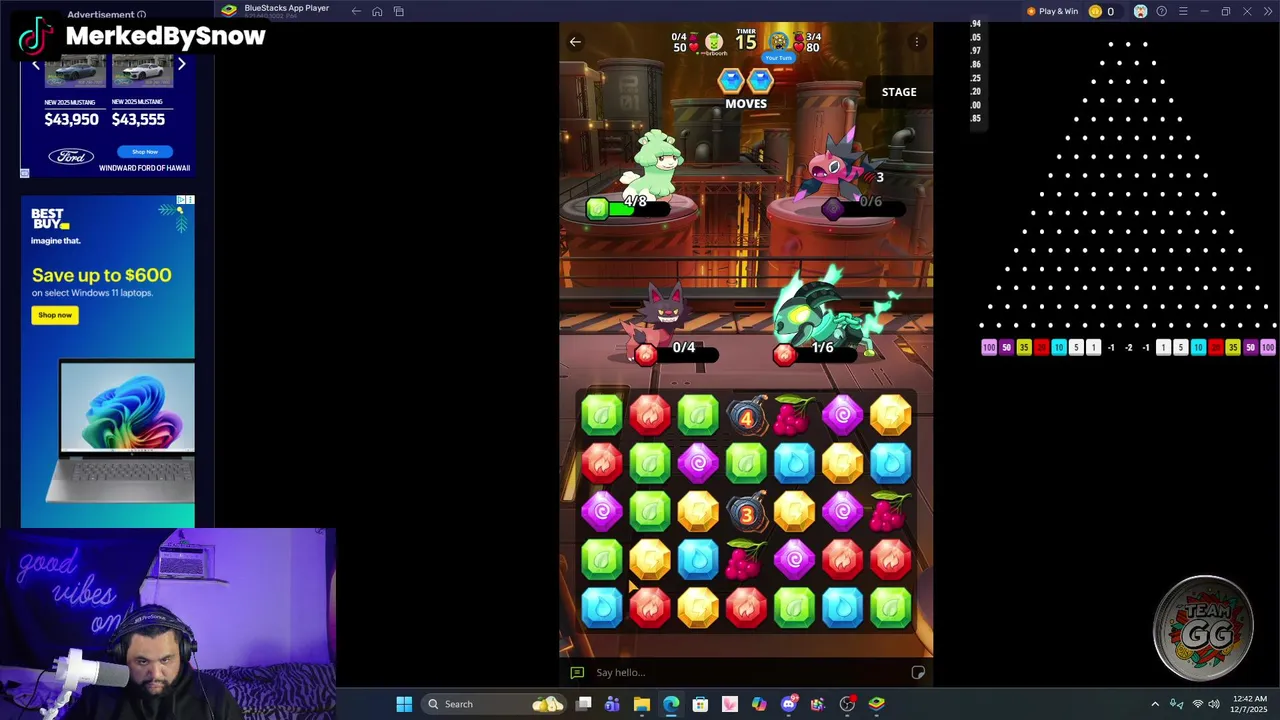Show previous car in Ford ad carousel
The image size is (1280, 720).
click(36, 65)
